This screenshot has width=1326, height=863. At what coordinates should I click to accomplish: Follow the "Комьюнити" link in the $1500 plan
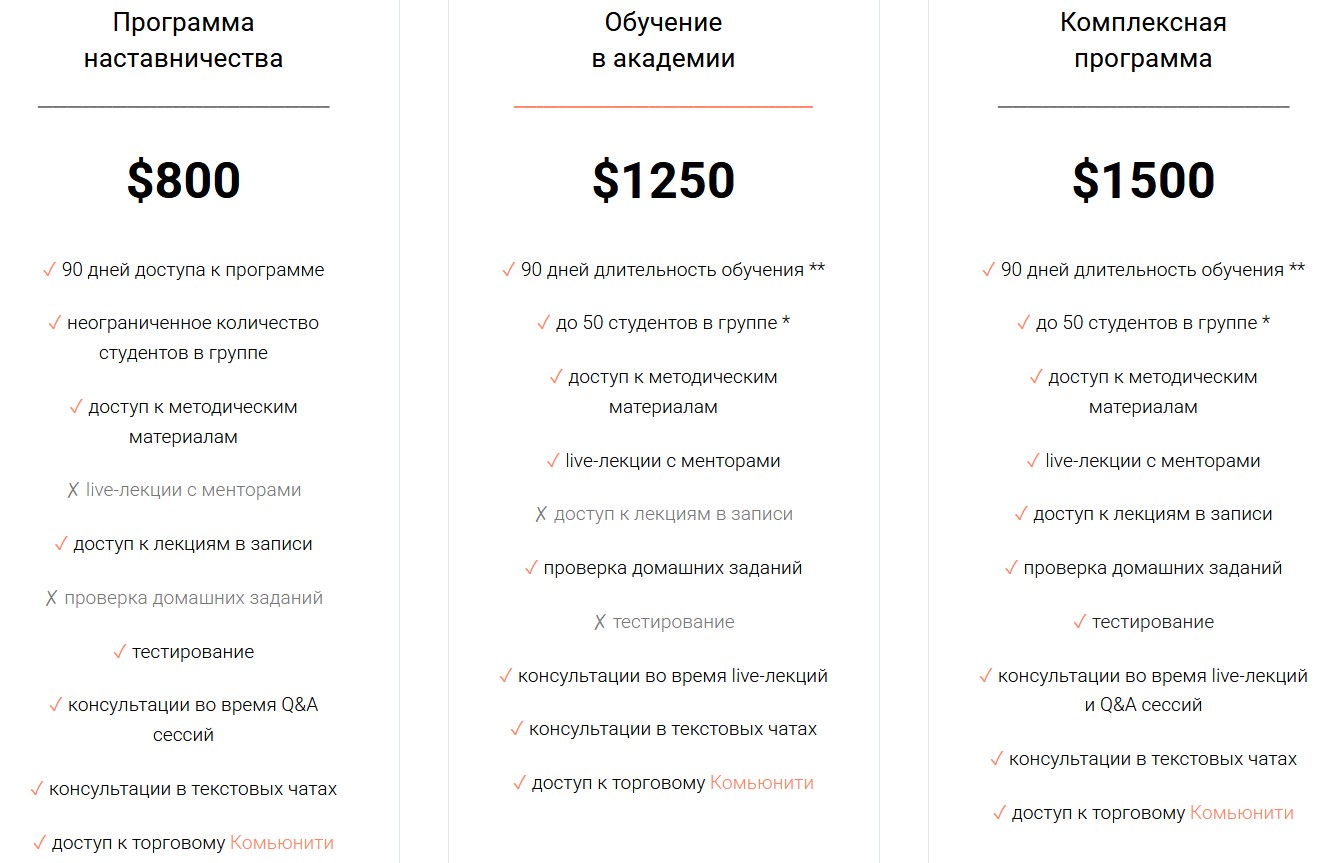(x=1242, y=813)
